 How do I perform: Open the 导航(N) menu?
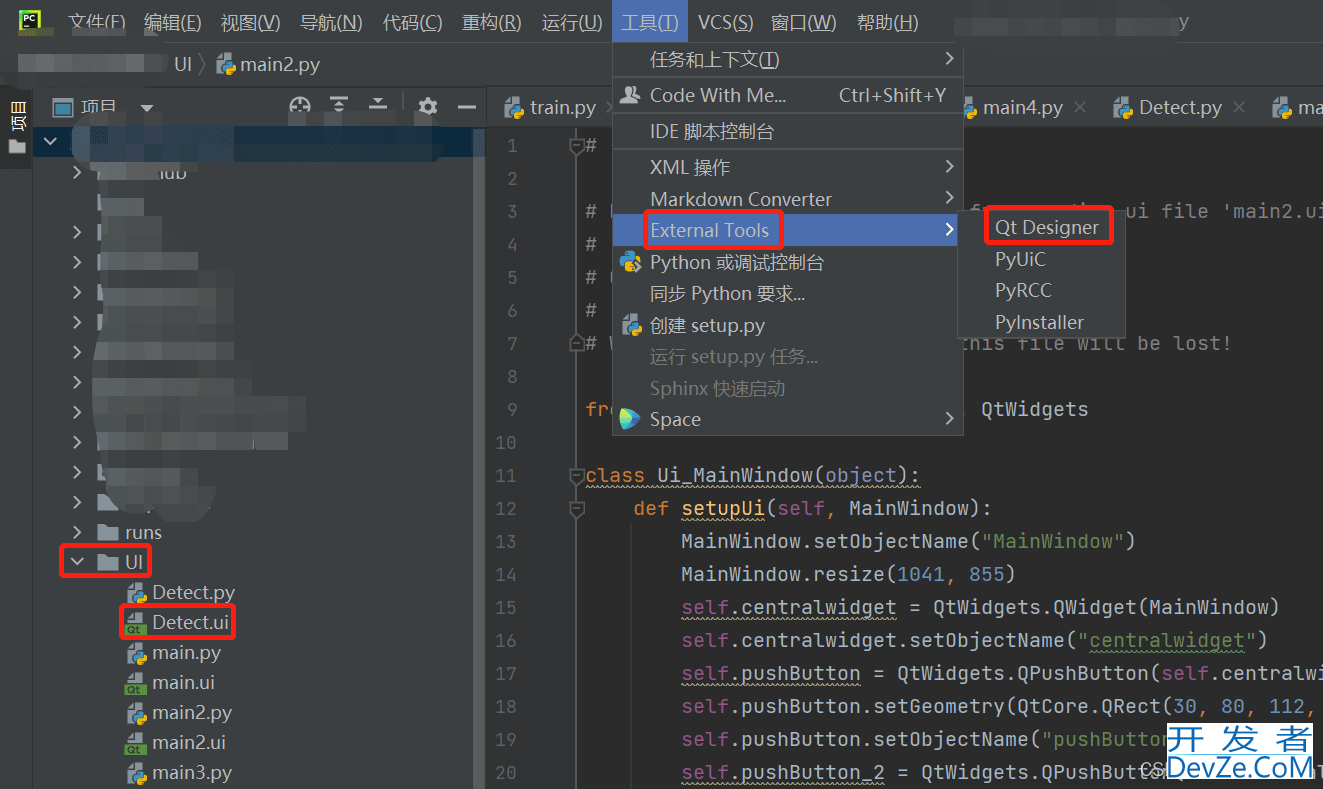coord(331,22)
